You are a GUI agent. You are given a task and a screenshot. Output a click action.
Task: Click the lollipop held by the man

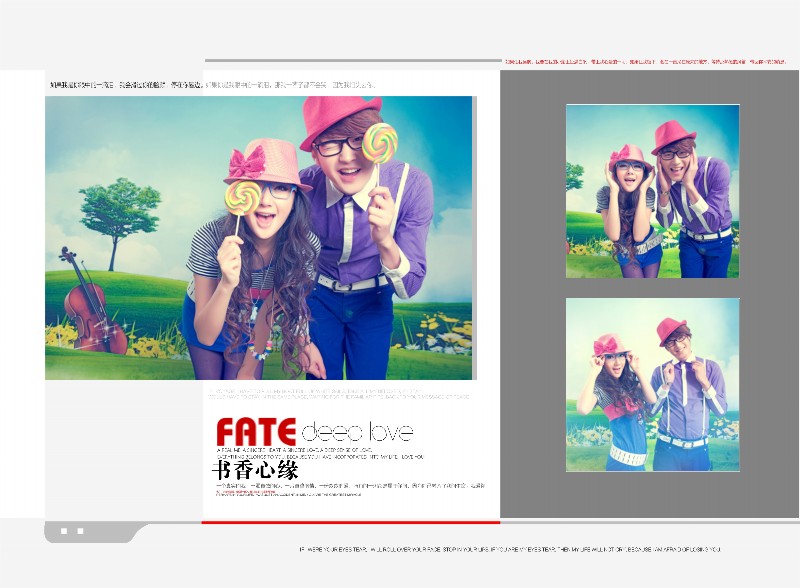click(380, 141)
